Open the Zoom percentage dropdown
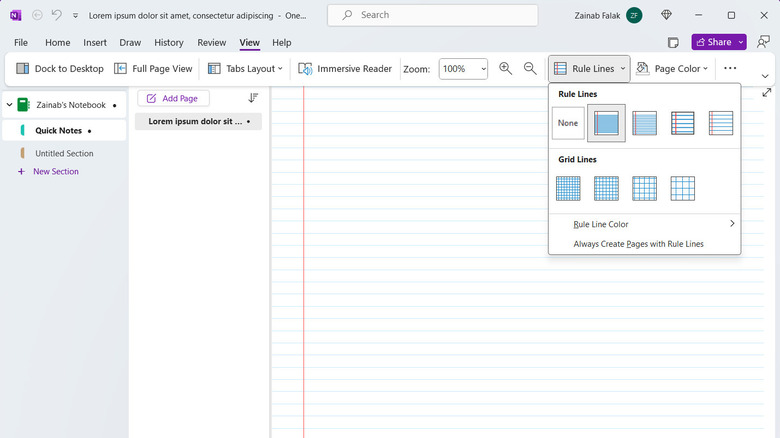The width and height of the screenshot is (780, 438). pos(464,69)
